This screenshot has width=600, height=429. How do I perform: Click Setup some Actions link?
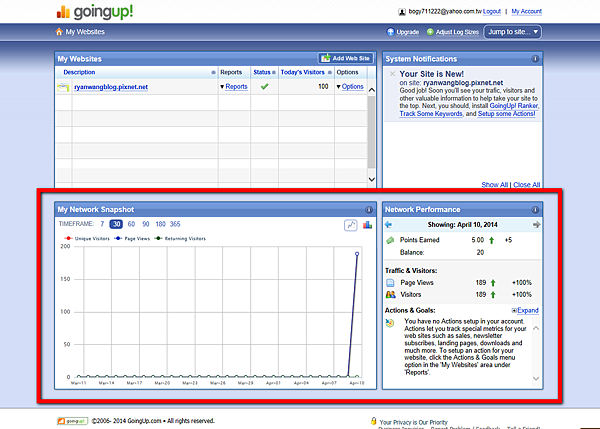506,114
